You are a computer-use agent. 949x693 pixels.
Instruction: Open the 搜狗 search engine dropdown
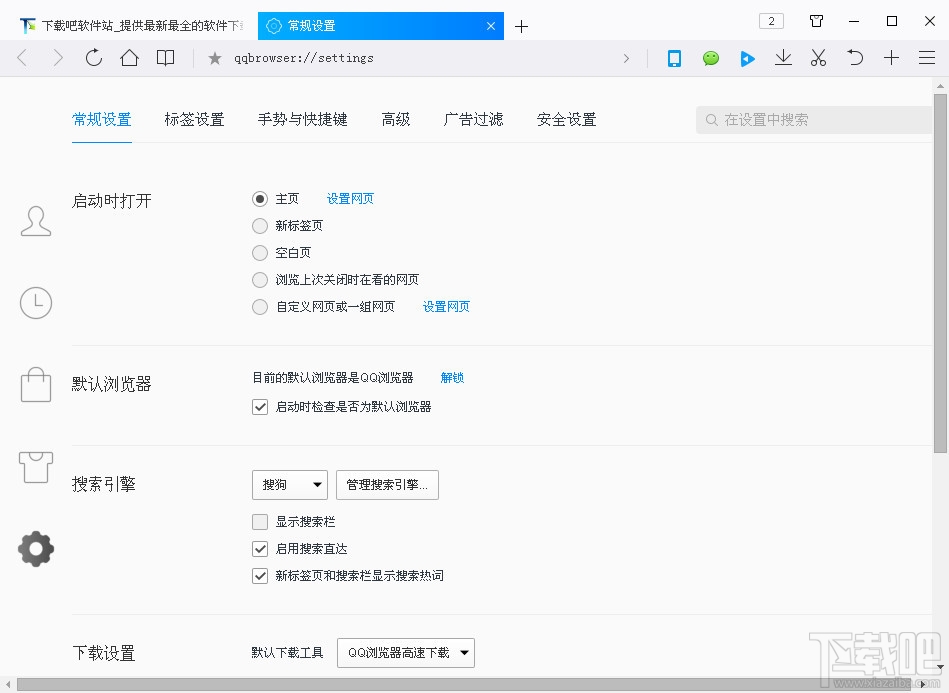point(289,485)
